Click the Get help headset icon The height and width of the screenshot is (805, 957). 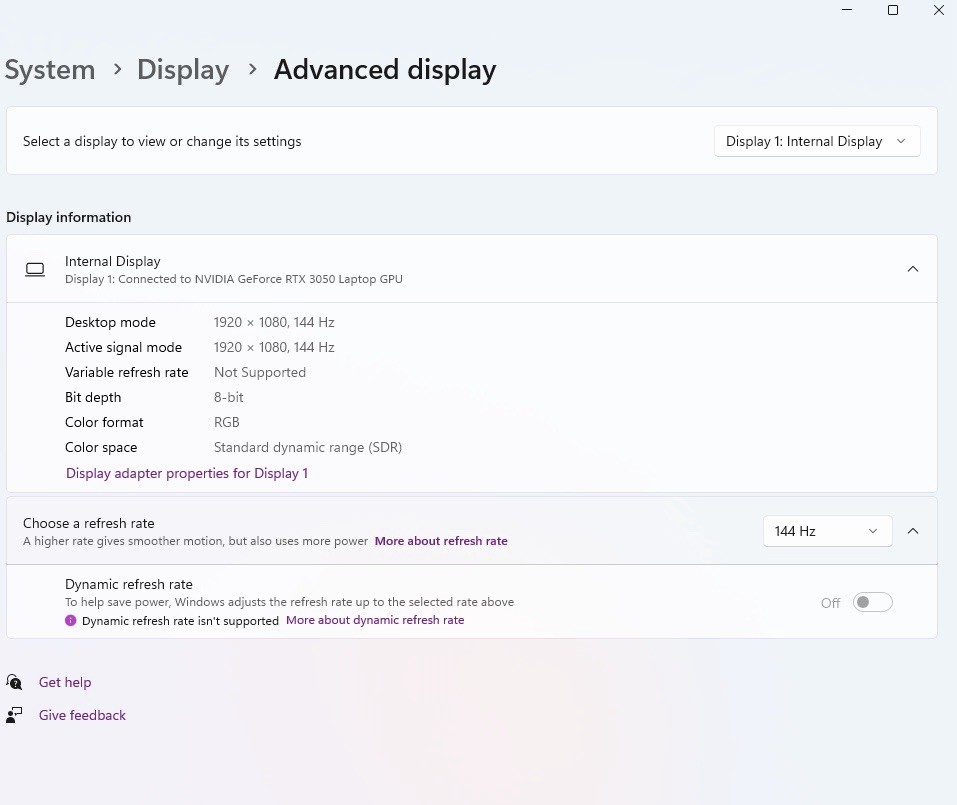pos(14,682)
